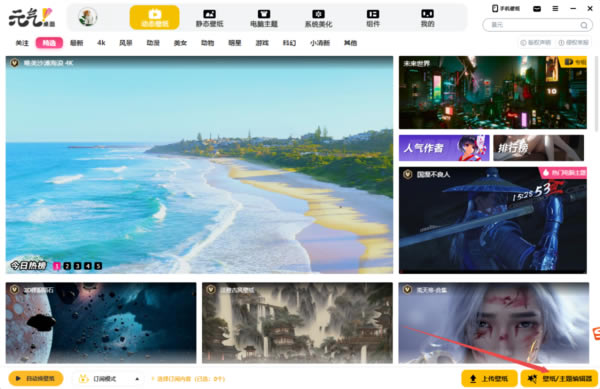Open the 系统美化 system beautify section
Viewport: 600px width, 389px height.
pyautogui.click(x=318, y=18)
